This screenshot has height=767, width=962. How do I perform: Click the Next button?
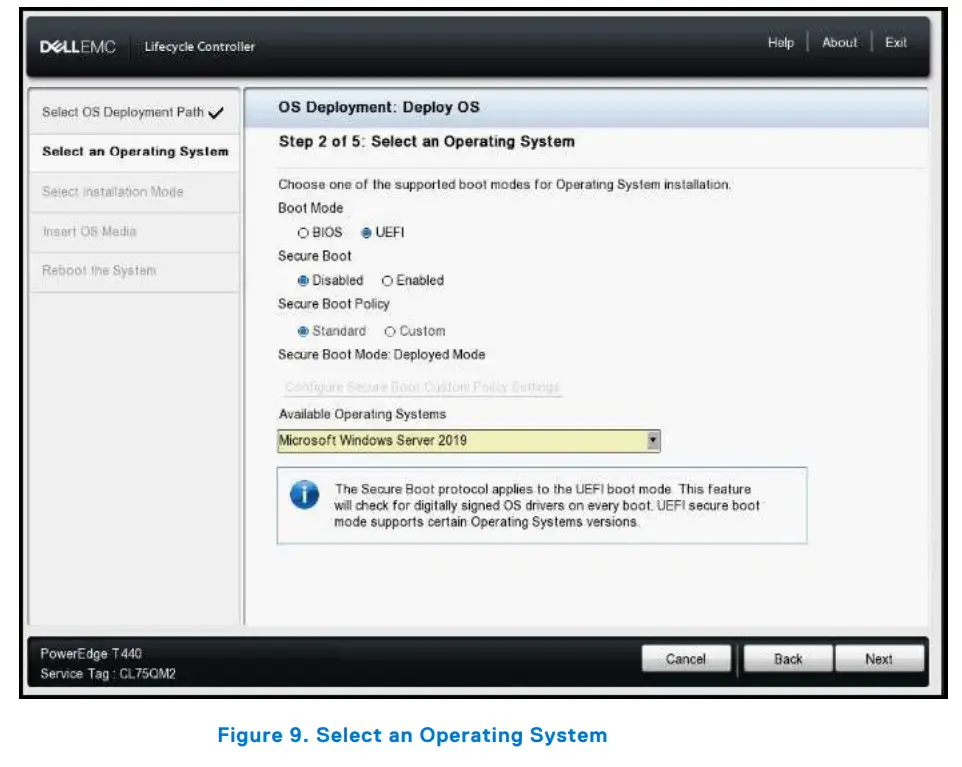[880, 658]
